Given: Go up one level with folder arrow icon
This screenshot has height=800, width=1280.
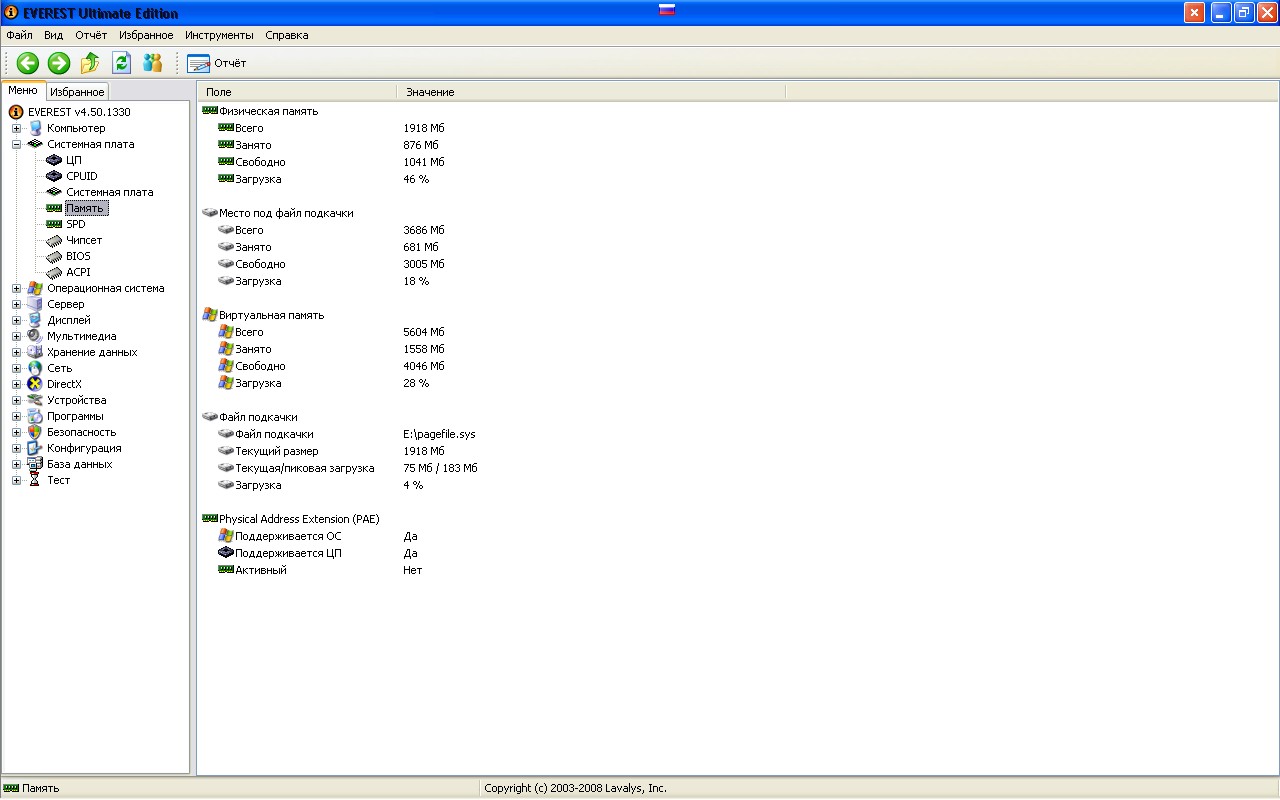Looking at the screenshot, I should coord(90,63).
